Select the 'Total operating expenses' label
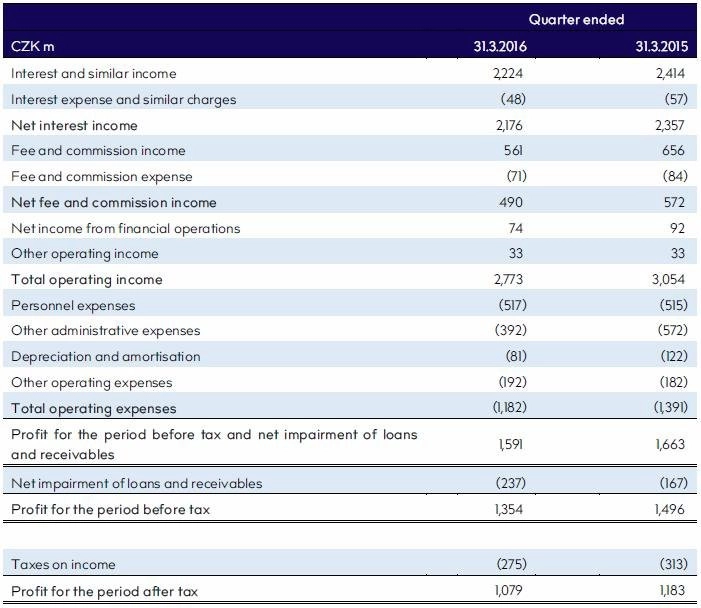Screen dimensions: 701x608 coord(94,409)
